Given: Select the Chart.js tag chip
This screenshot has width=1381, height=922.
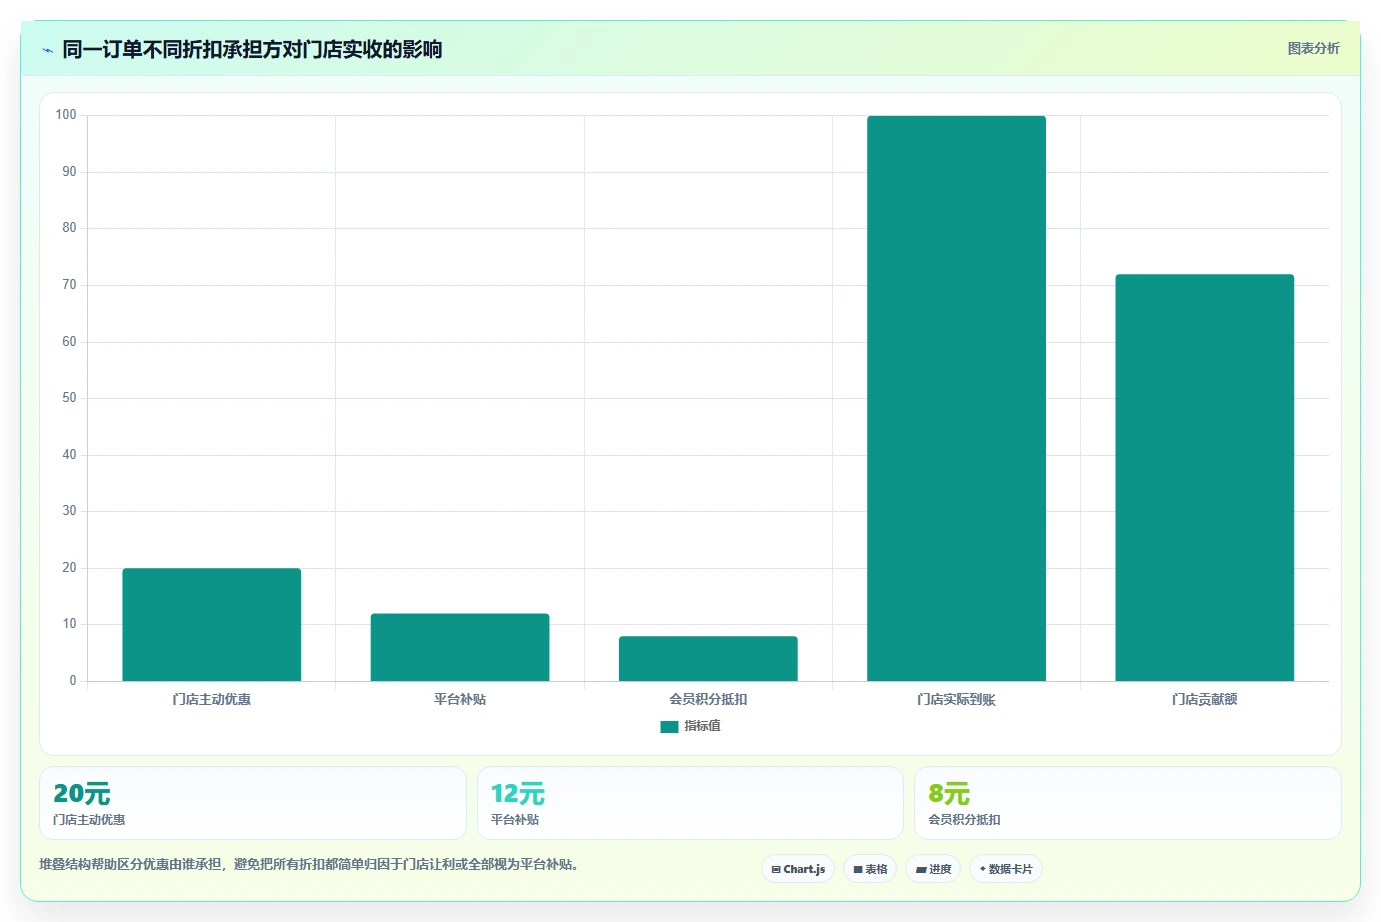Looking at the screenshot, I should coord(798,869).
